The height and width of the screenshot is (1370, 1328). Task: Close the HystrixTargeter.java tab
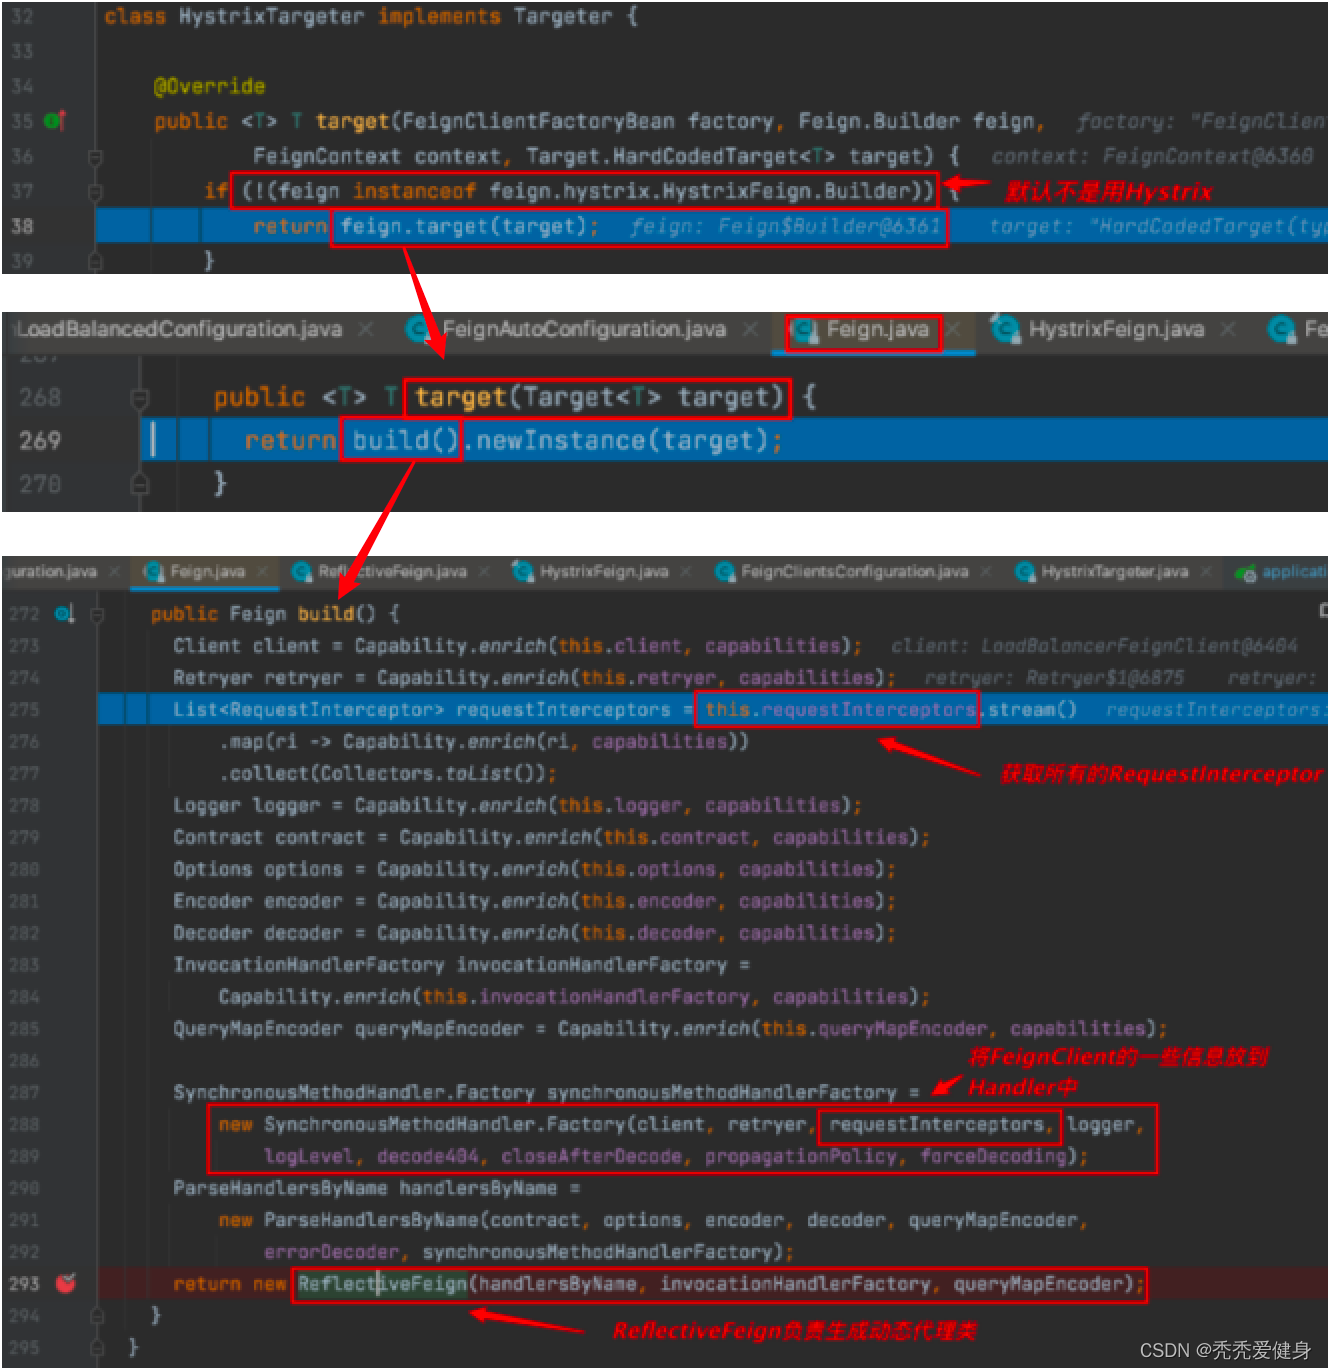(1206, 572)
